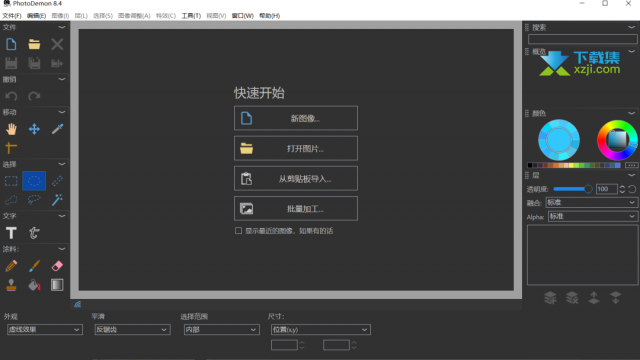Click the Open folder icon in file panel

[34, 44]
